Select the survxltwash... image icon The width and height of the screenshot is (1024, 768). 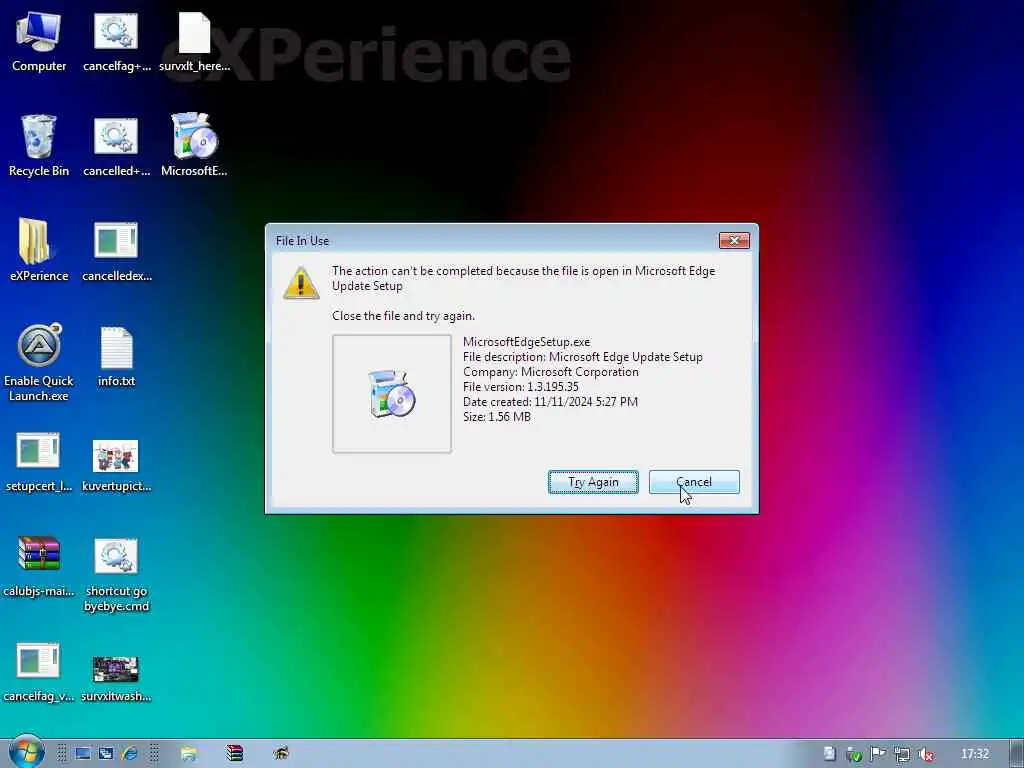[x=116, y=678]
